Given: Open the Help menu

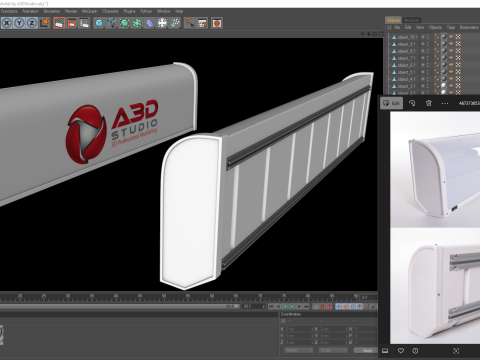Looking at the screenshot, I should (x=179, y=11).
